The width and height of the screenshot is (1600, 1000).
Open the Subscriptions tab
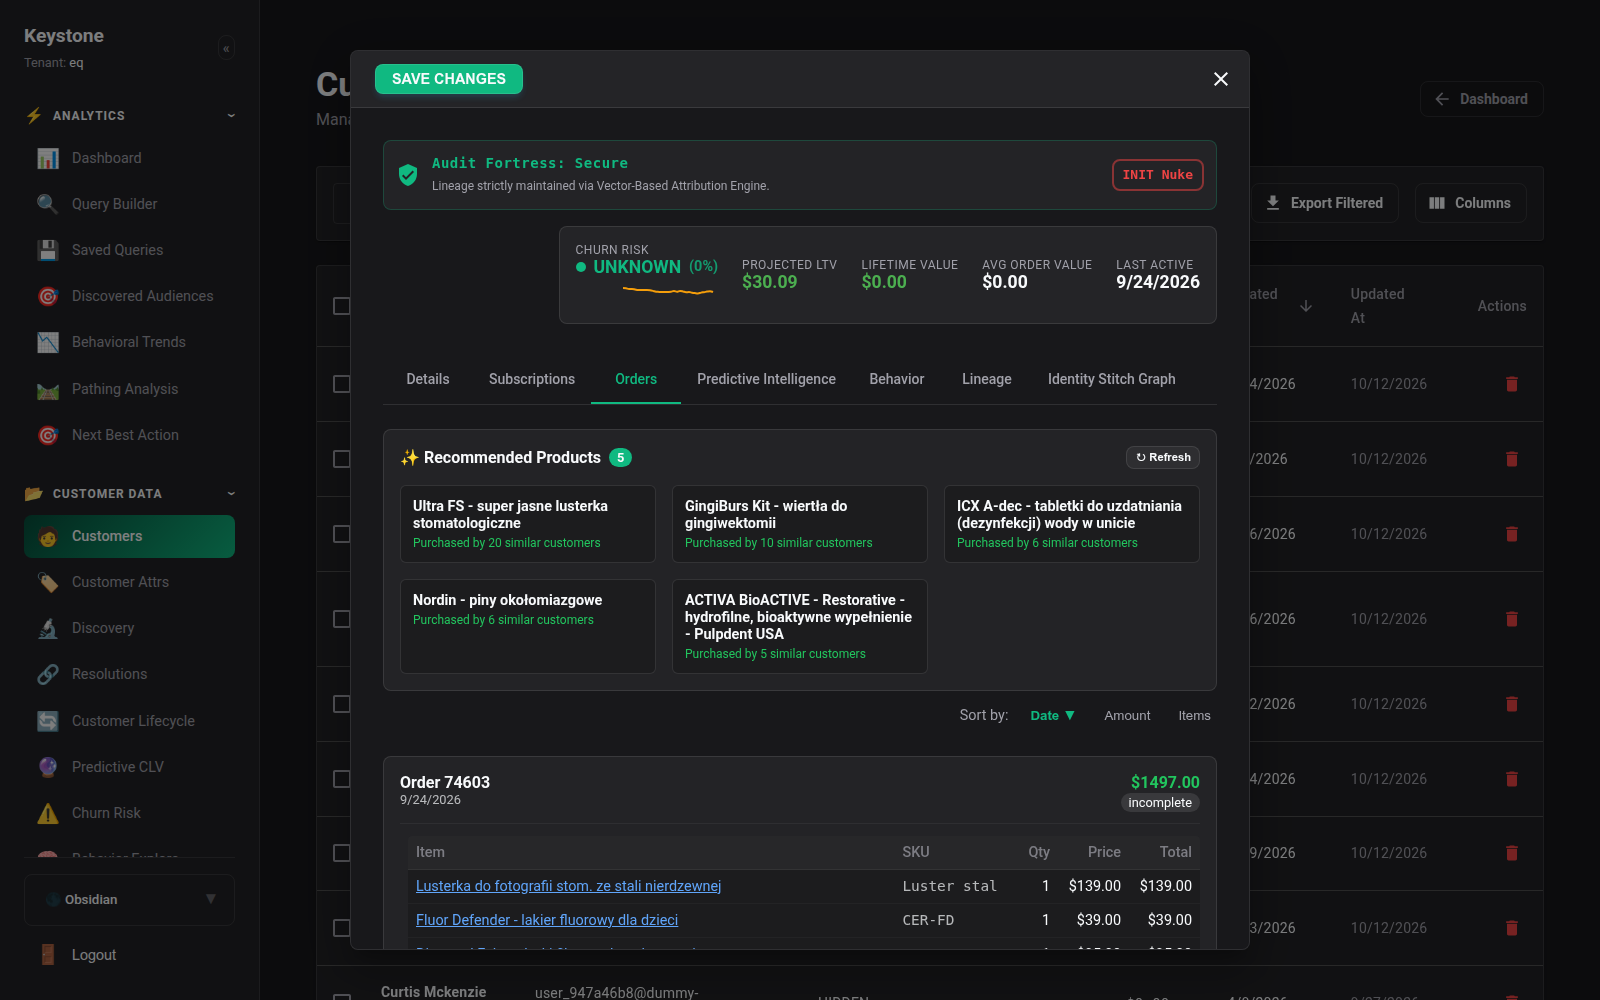[532, 379]
